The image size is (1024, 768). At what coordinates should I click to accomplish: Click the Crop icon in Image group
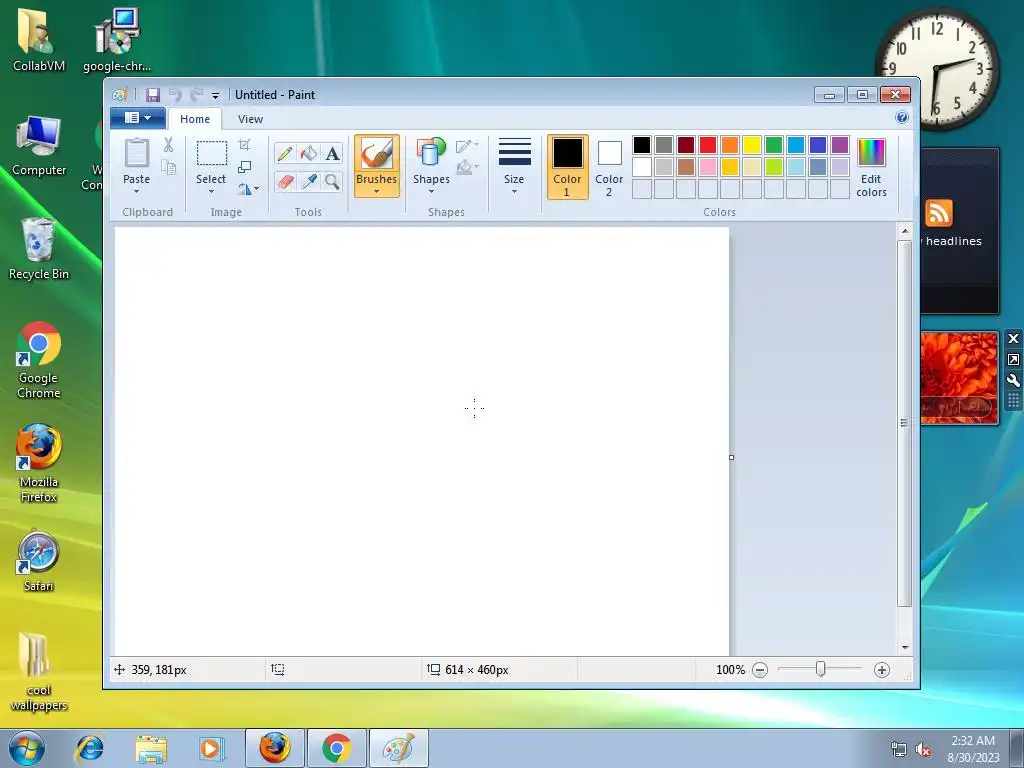click(x=244, y=144)
